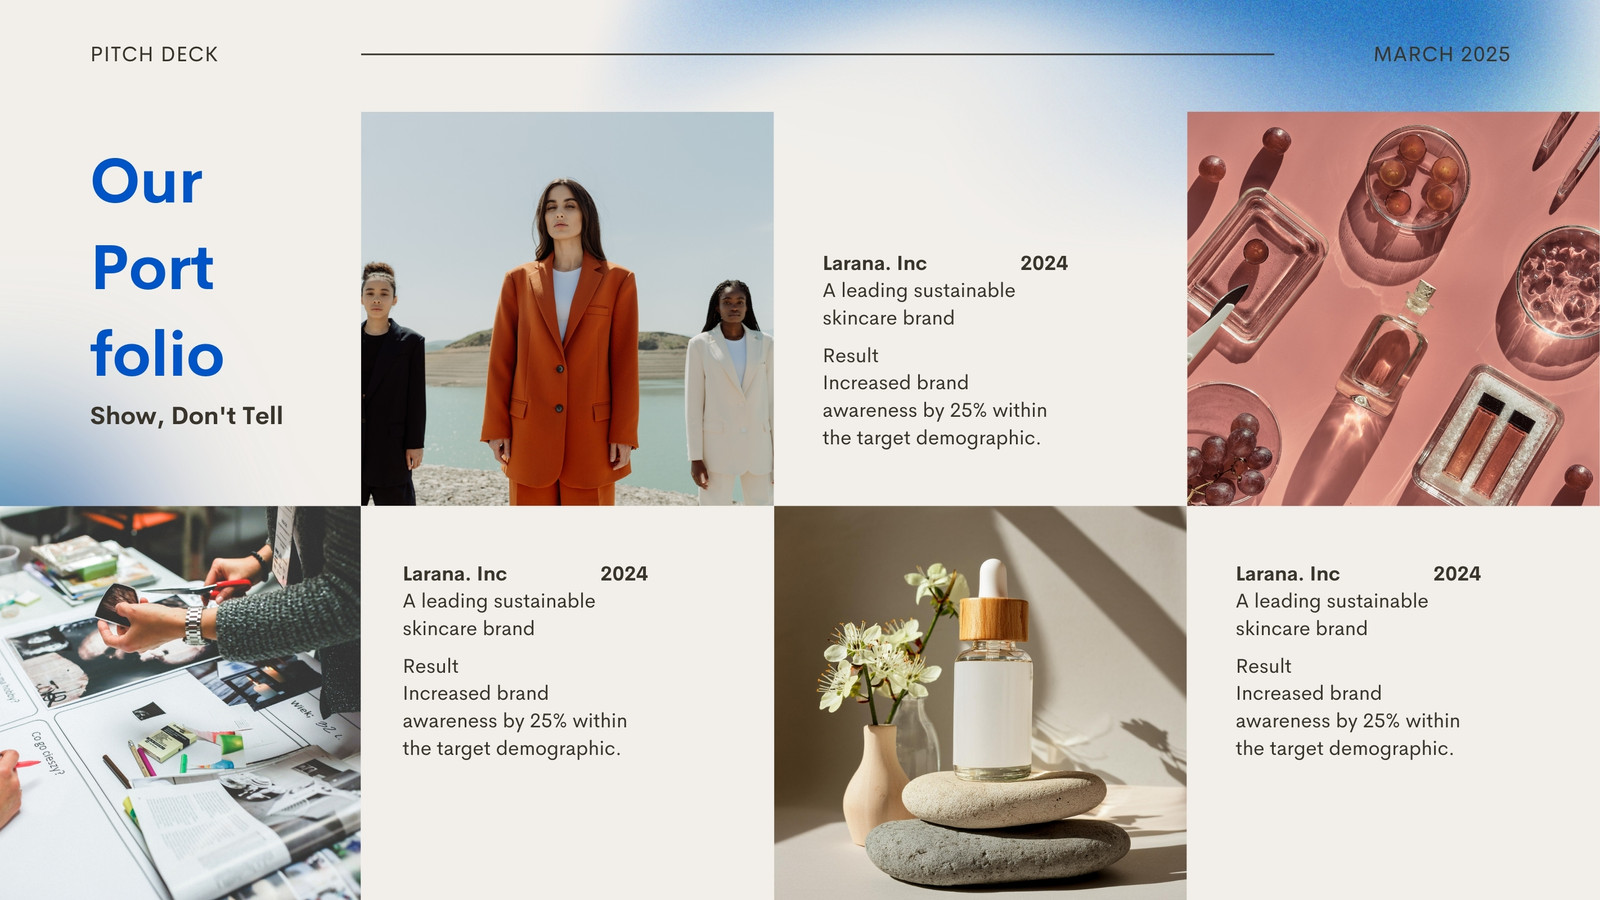Select the 'Show, Don't Tell' subtitle
This screenshot has width=1600, height=900.
click(x=187, y=416)
